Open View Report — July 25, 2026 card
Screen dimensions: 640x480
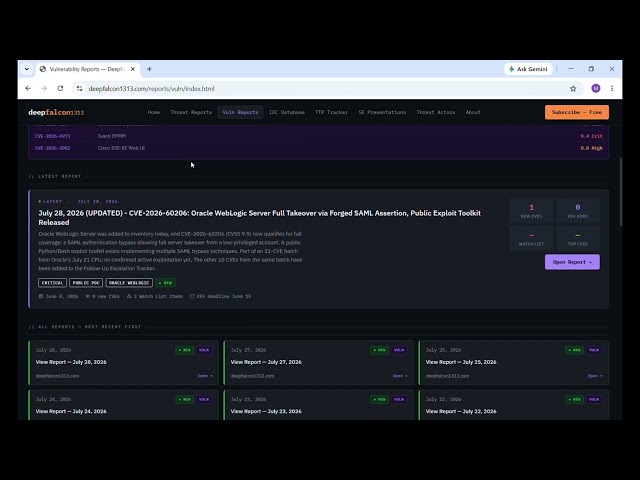click(x=513, y=363)
